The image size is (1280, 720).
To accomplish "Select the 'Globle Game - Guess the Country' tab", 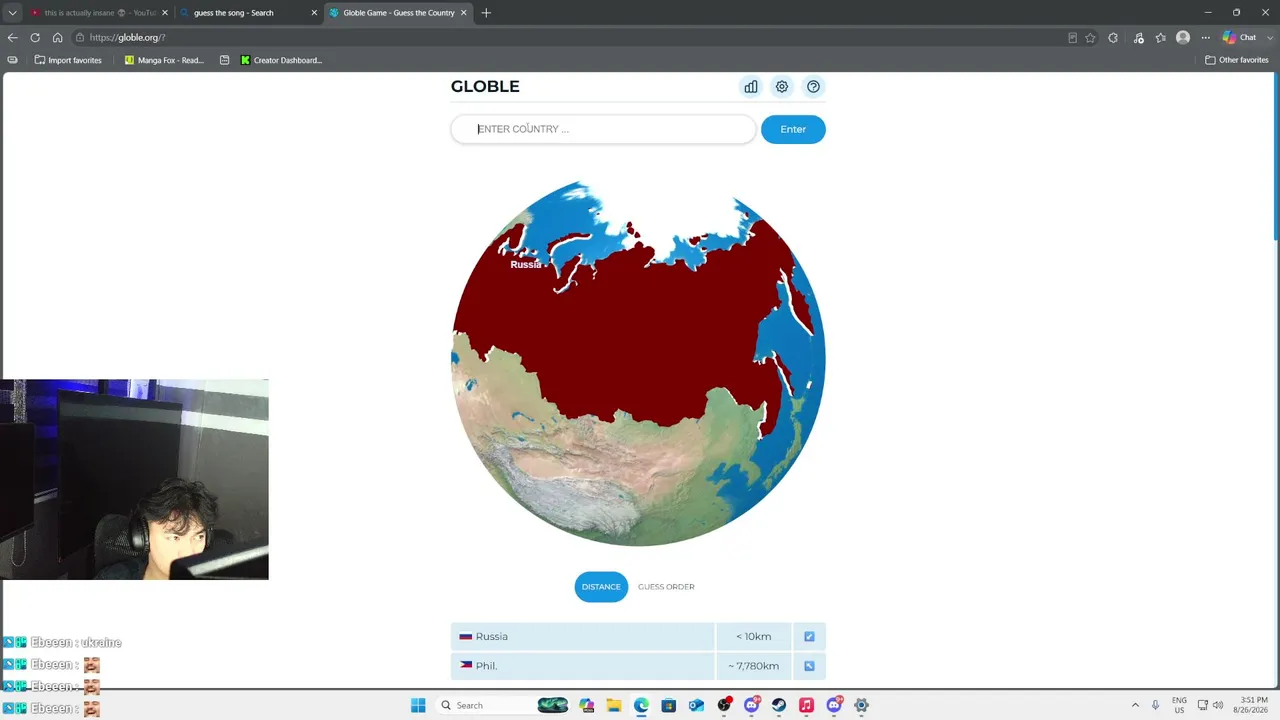I will click(397, 13).
